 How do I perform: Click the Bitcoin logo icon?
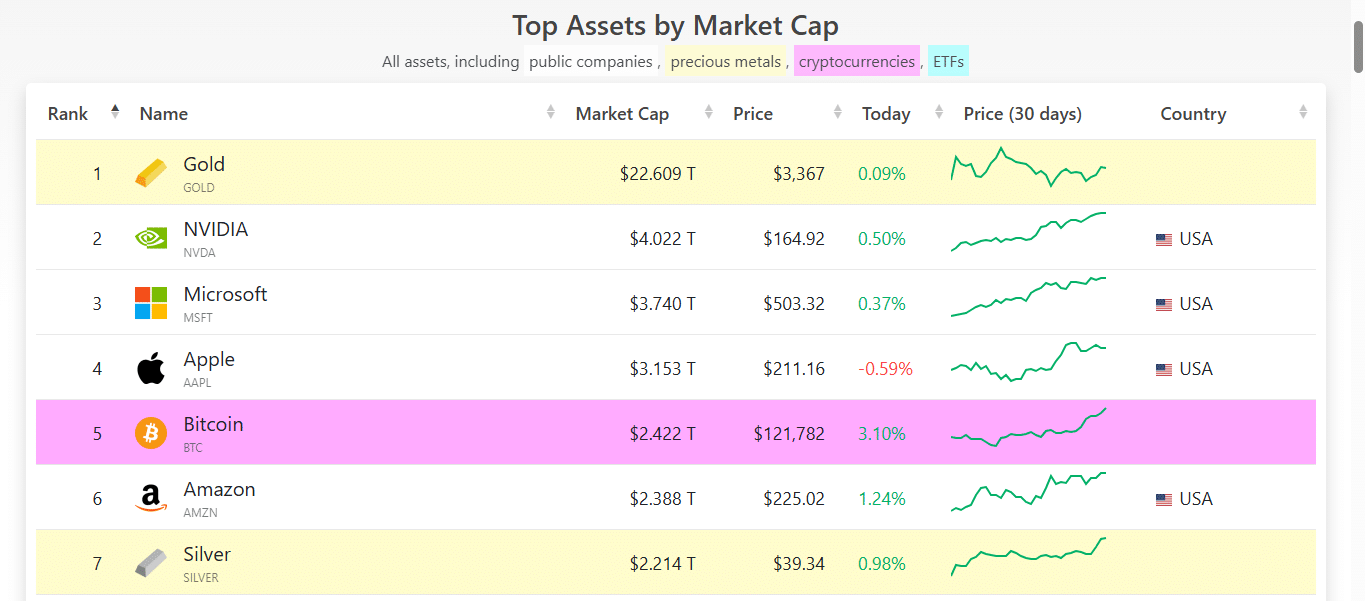point(151,433)
